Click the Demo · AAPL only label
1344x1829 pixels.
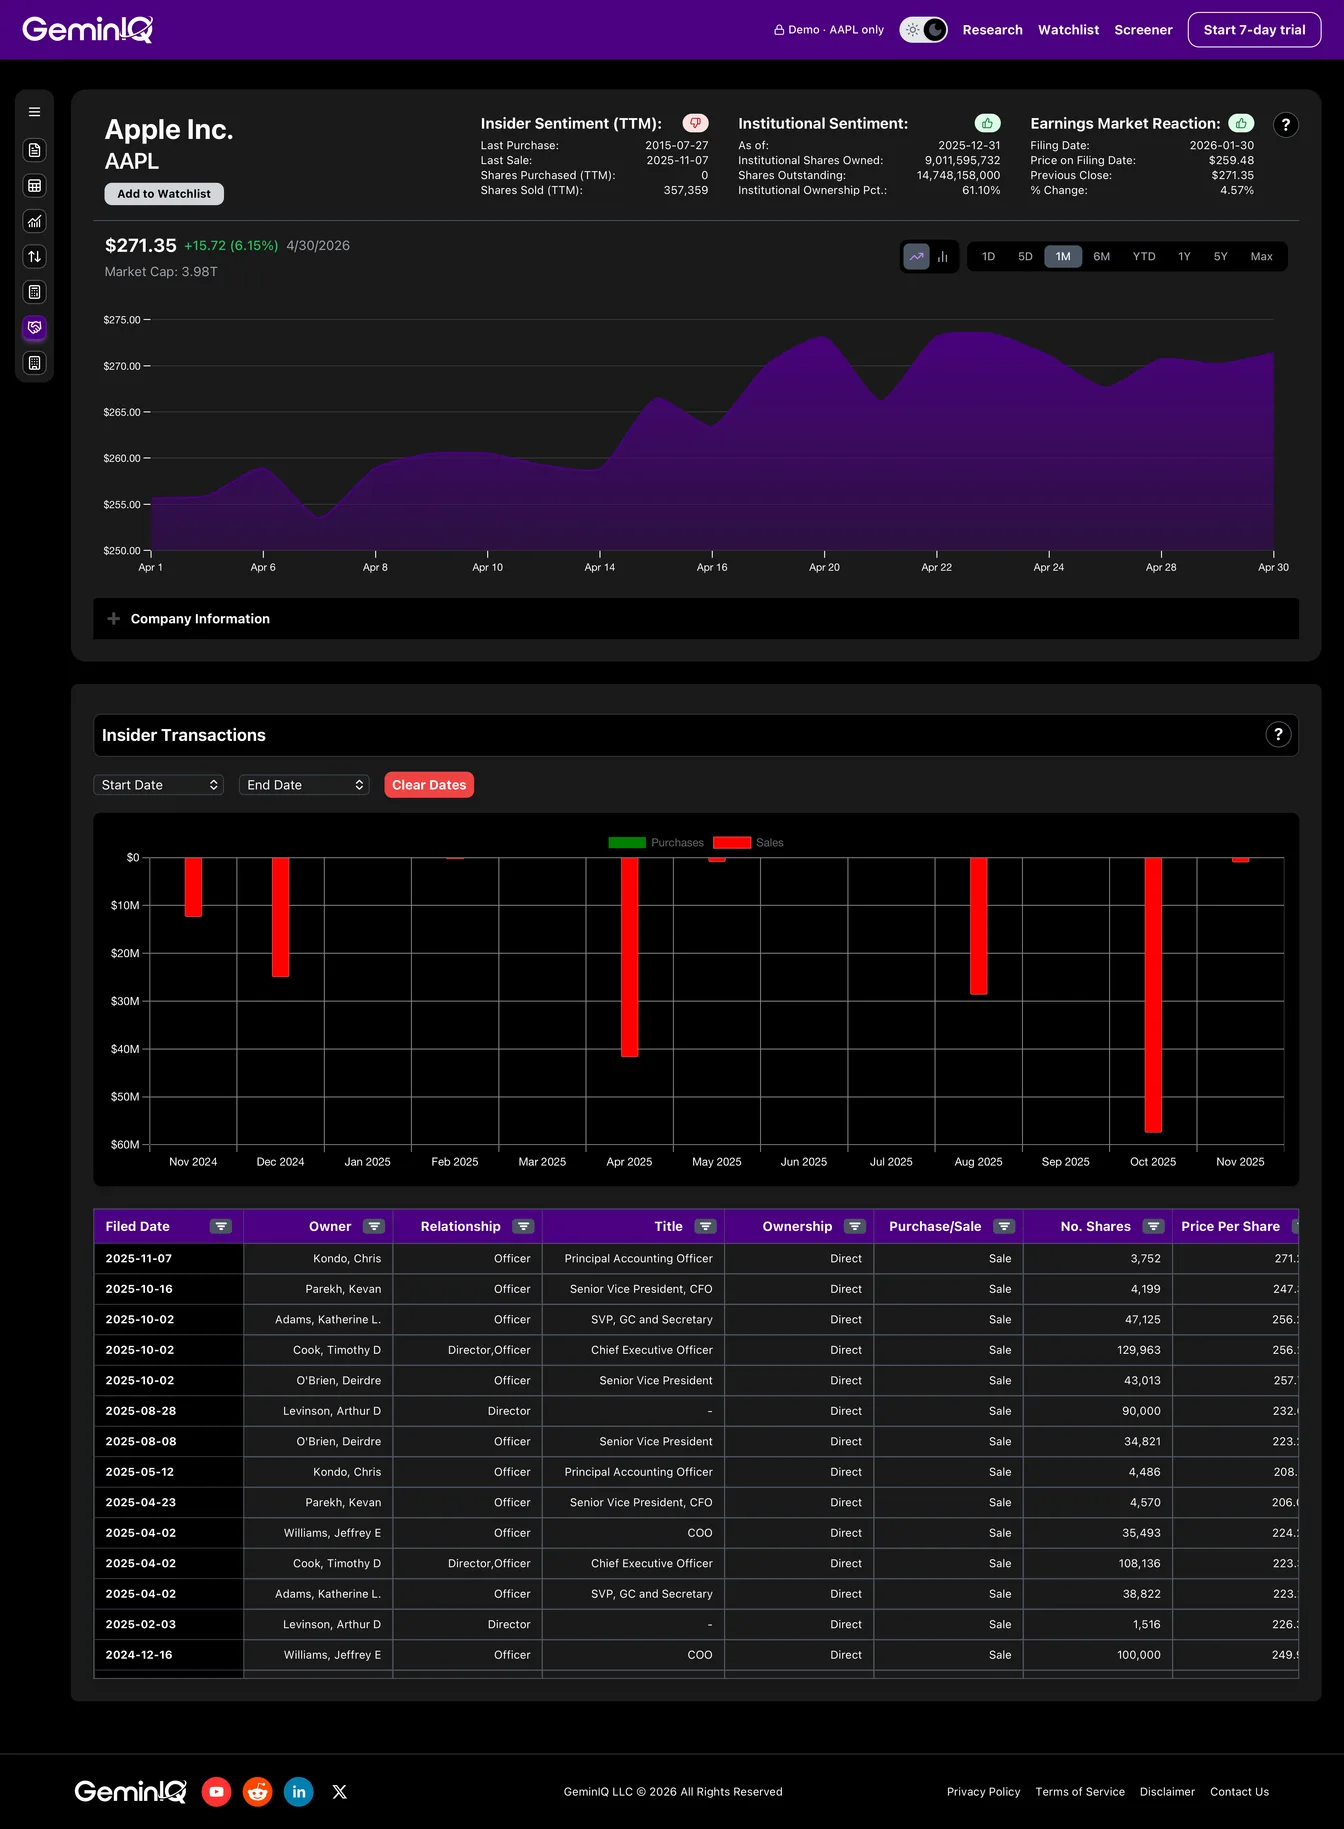tap(829, 30)
